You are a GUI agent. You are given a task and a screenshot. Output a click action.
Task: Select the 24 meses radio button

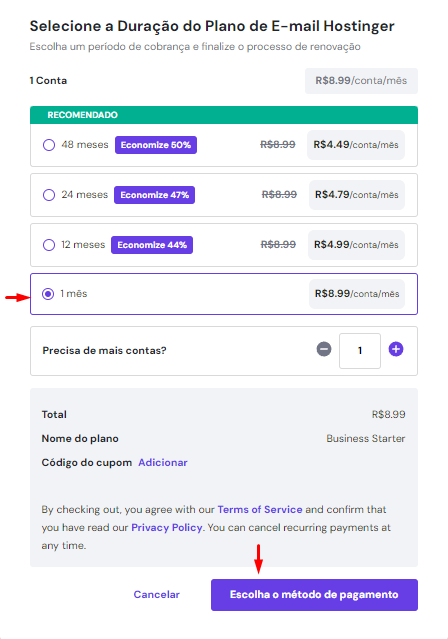(49, 195)
